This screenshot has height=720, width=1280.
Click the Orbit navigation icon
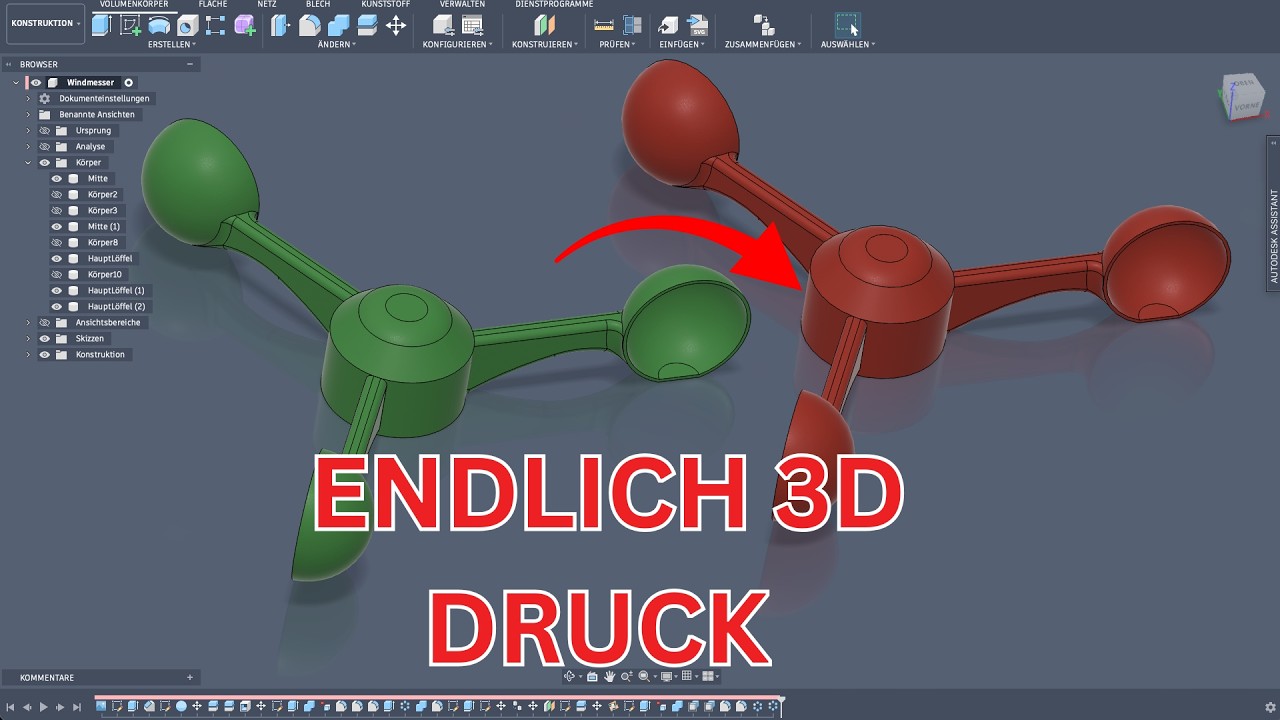pos(570,677)
